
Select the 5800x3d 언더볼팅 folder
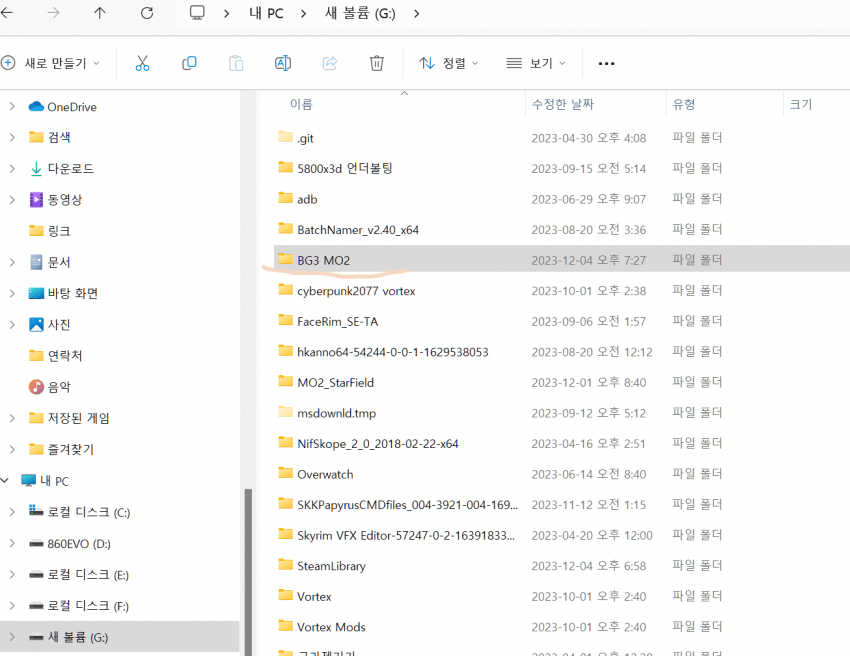coord(345,169)
